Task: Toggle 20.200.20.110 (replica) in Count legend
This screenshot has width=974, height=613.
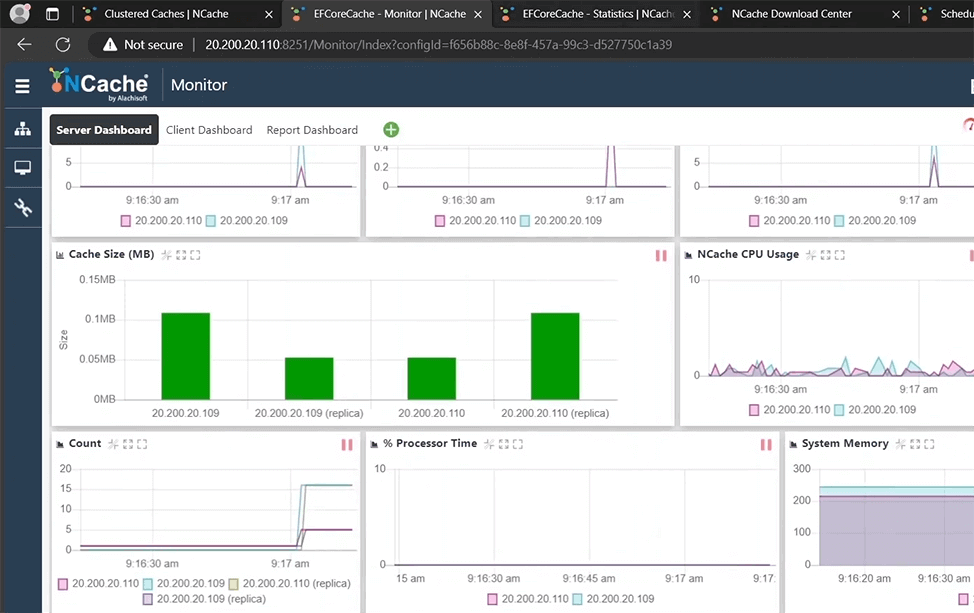Action: [289, 584]
